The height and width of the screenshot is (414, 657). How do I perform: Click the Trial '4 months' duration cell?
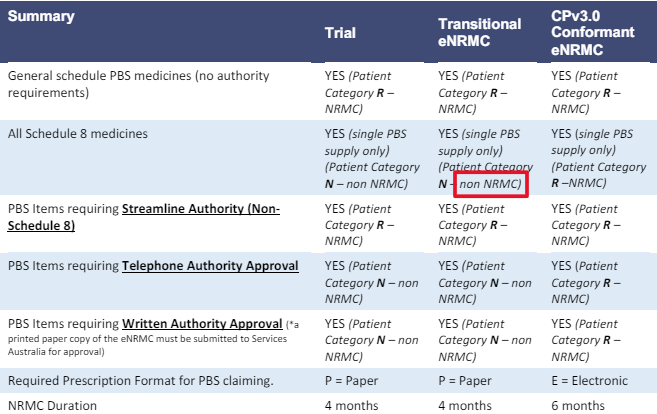click(351, 406)
